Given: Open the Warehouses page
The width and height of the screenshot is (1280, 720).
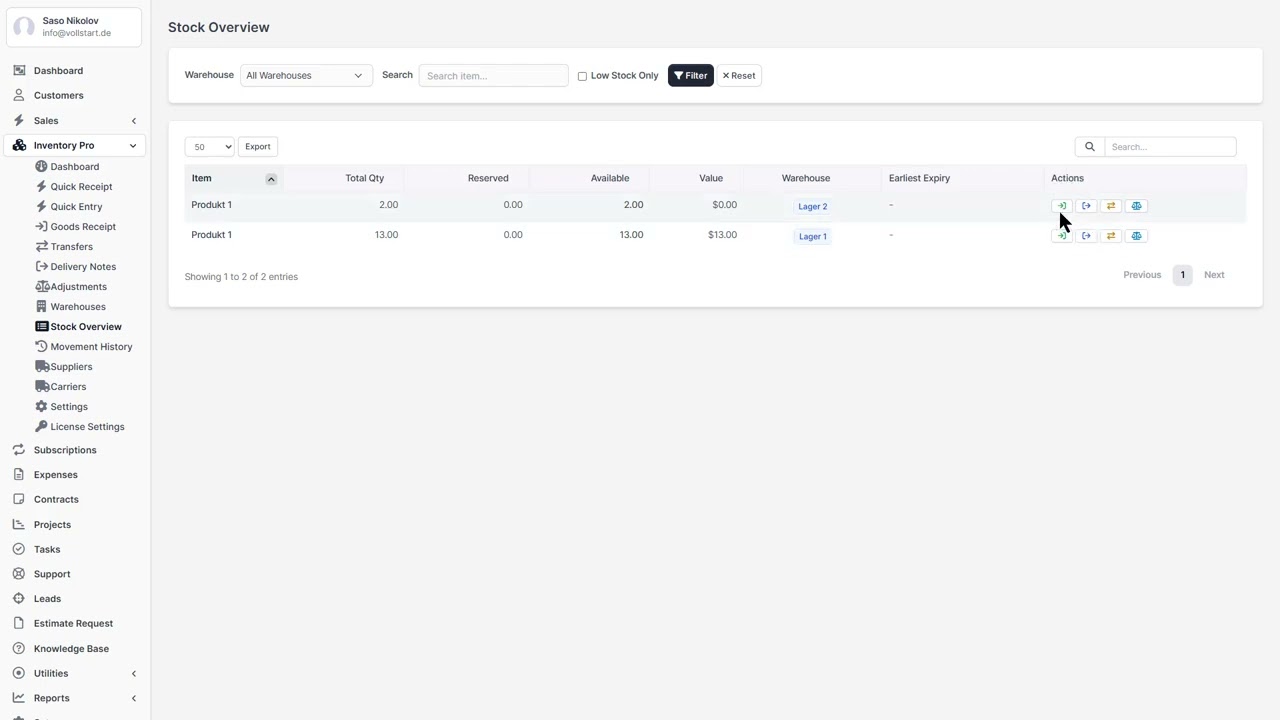Looking at the screenshot, I should pyautogui.click(x=78, y=306).
